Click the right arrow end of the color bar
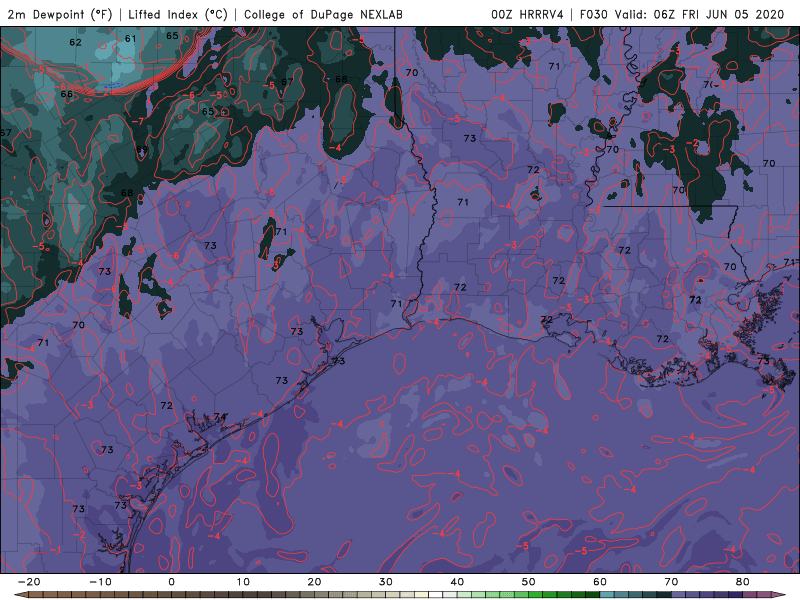This screenshot has width=800, height=600. pos(780,595)
